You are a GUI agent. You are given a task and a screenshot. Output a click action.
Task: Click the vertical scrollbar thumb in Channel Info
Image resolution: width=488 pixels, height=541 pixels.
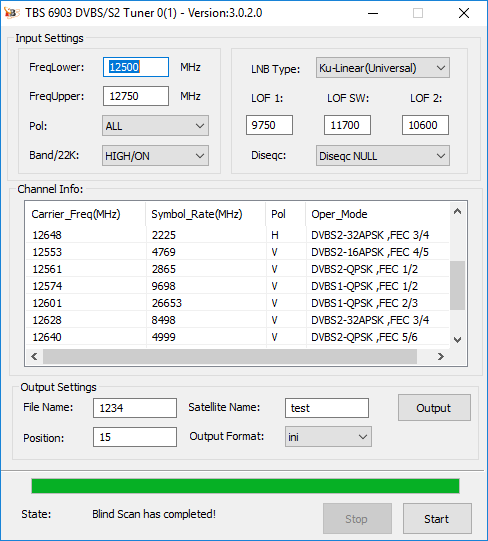coord(457,286)
